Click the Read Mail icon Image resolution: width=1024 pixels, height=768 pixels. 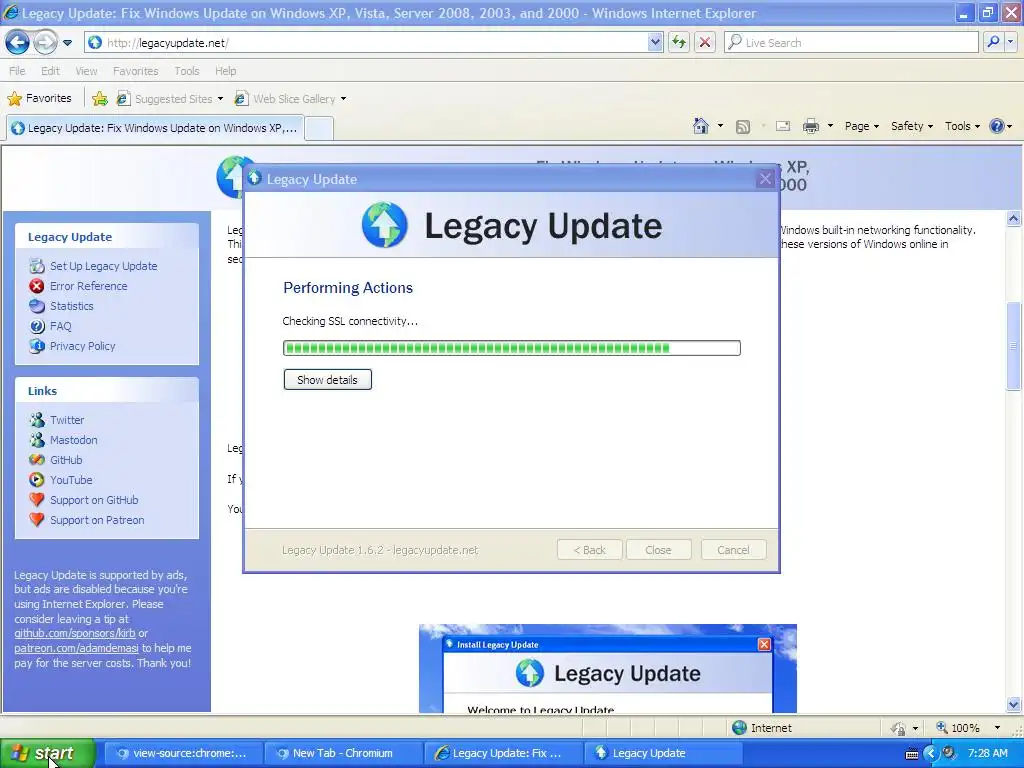[782, 126]
